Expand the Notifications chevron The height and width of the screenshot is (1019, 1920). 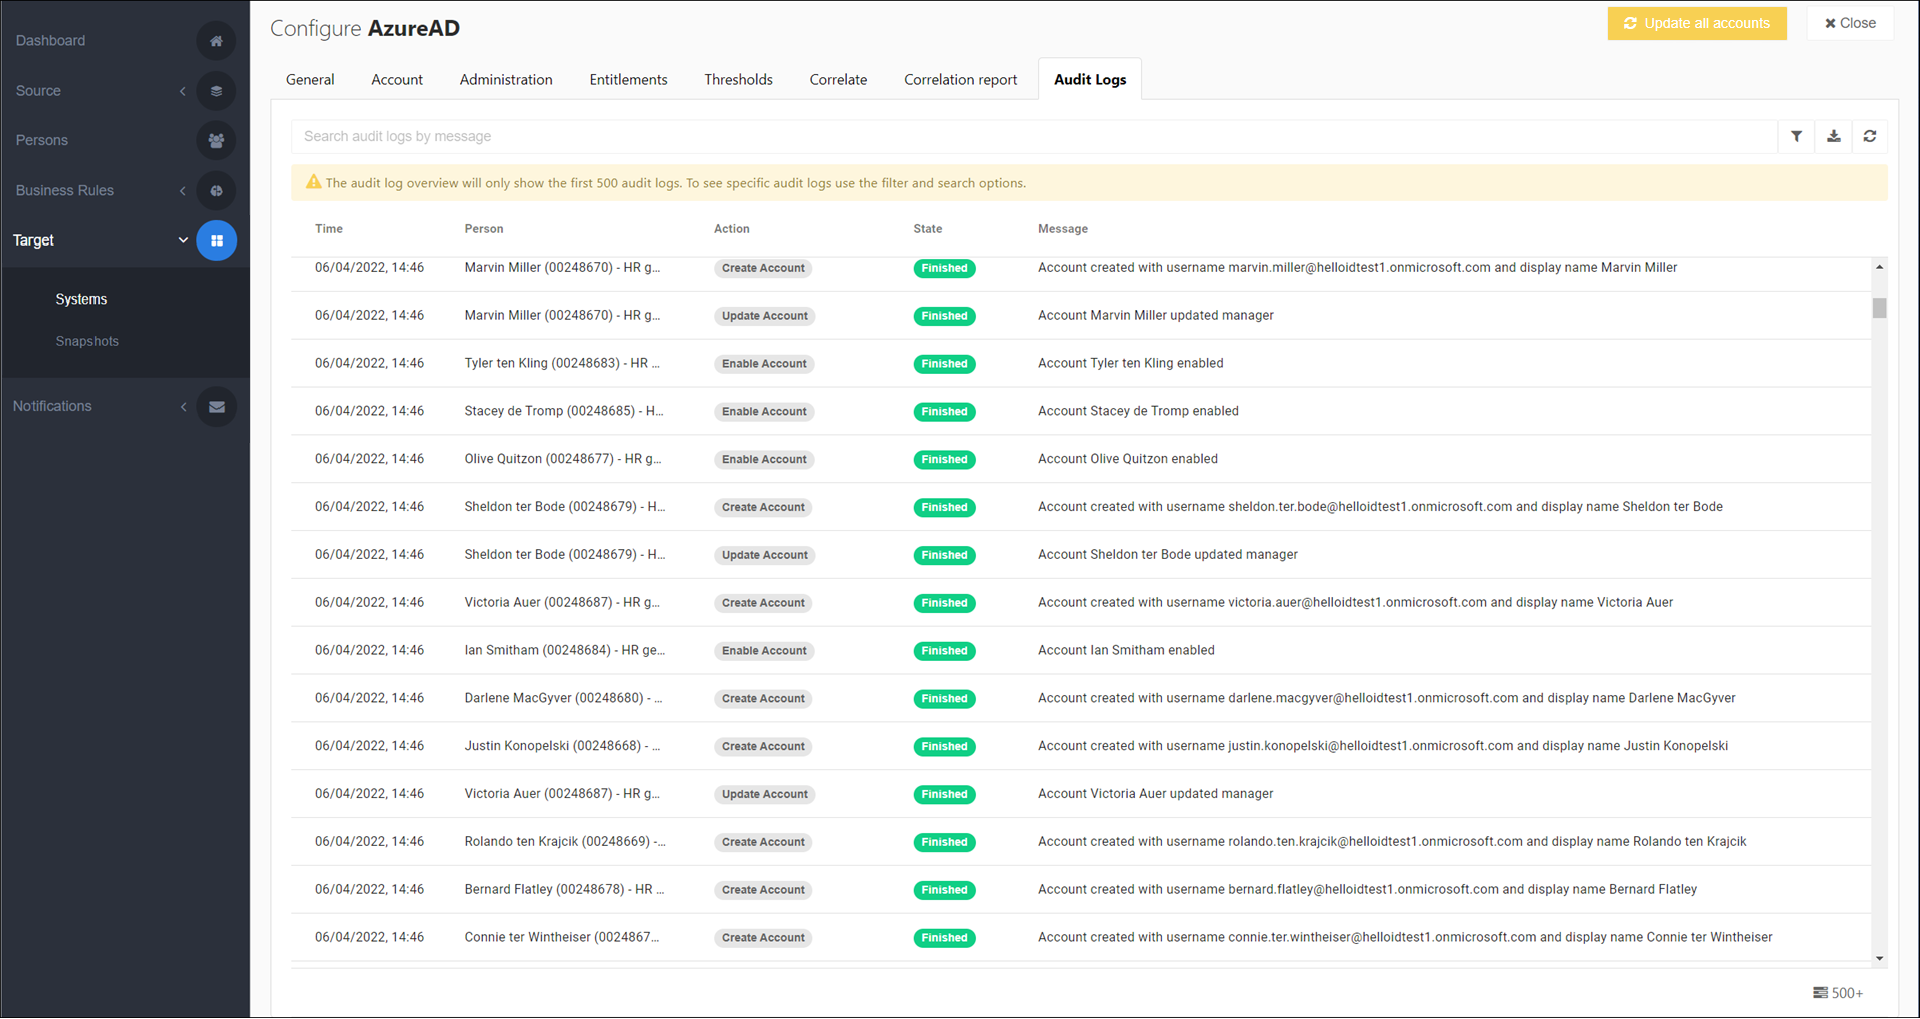183,406
